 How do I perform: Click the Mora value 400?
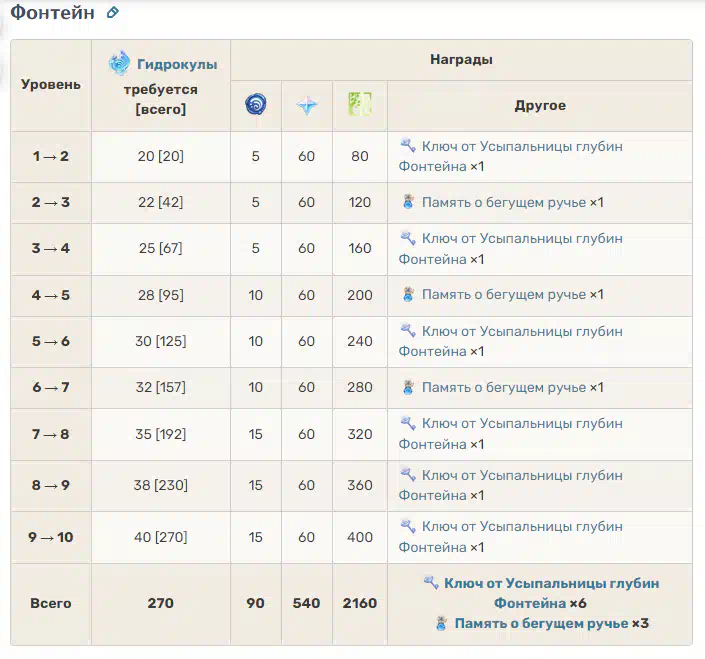coord(360,537)
